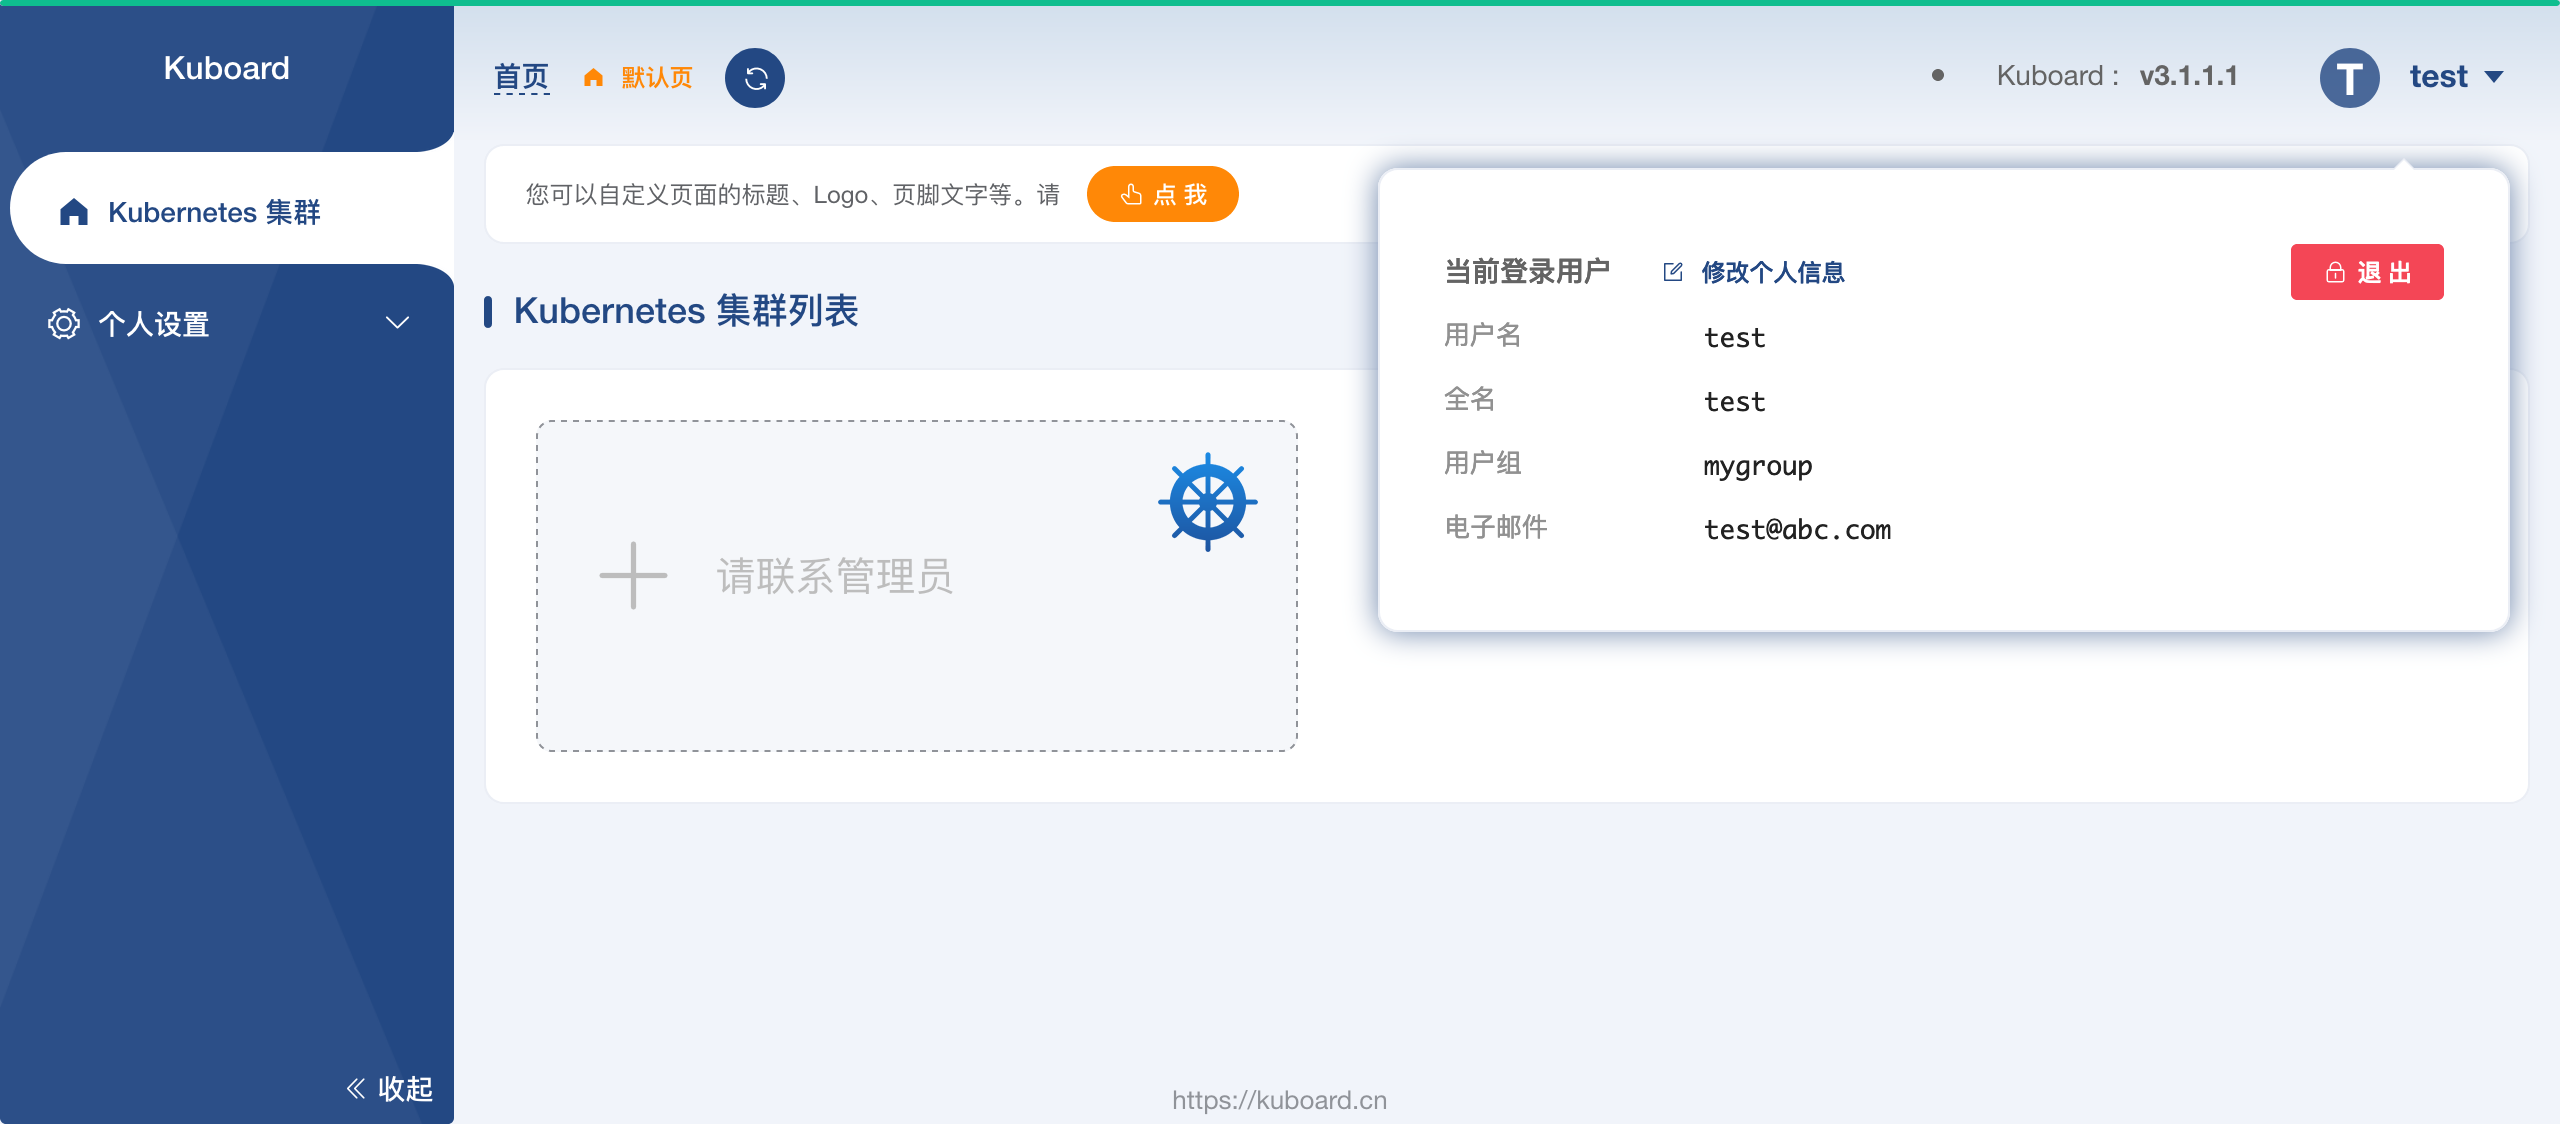Click the home icon beside Kubernetes 集群
Image resolution: width=2560 pixels, height=1124 pixels.
[74, 212]
